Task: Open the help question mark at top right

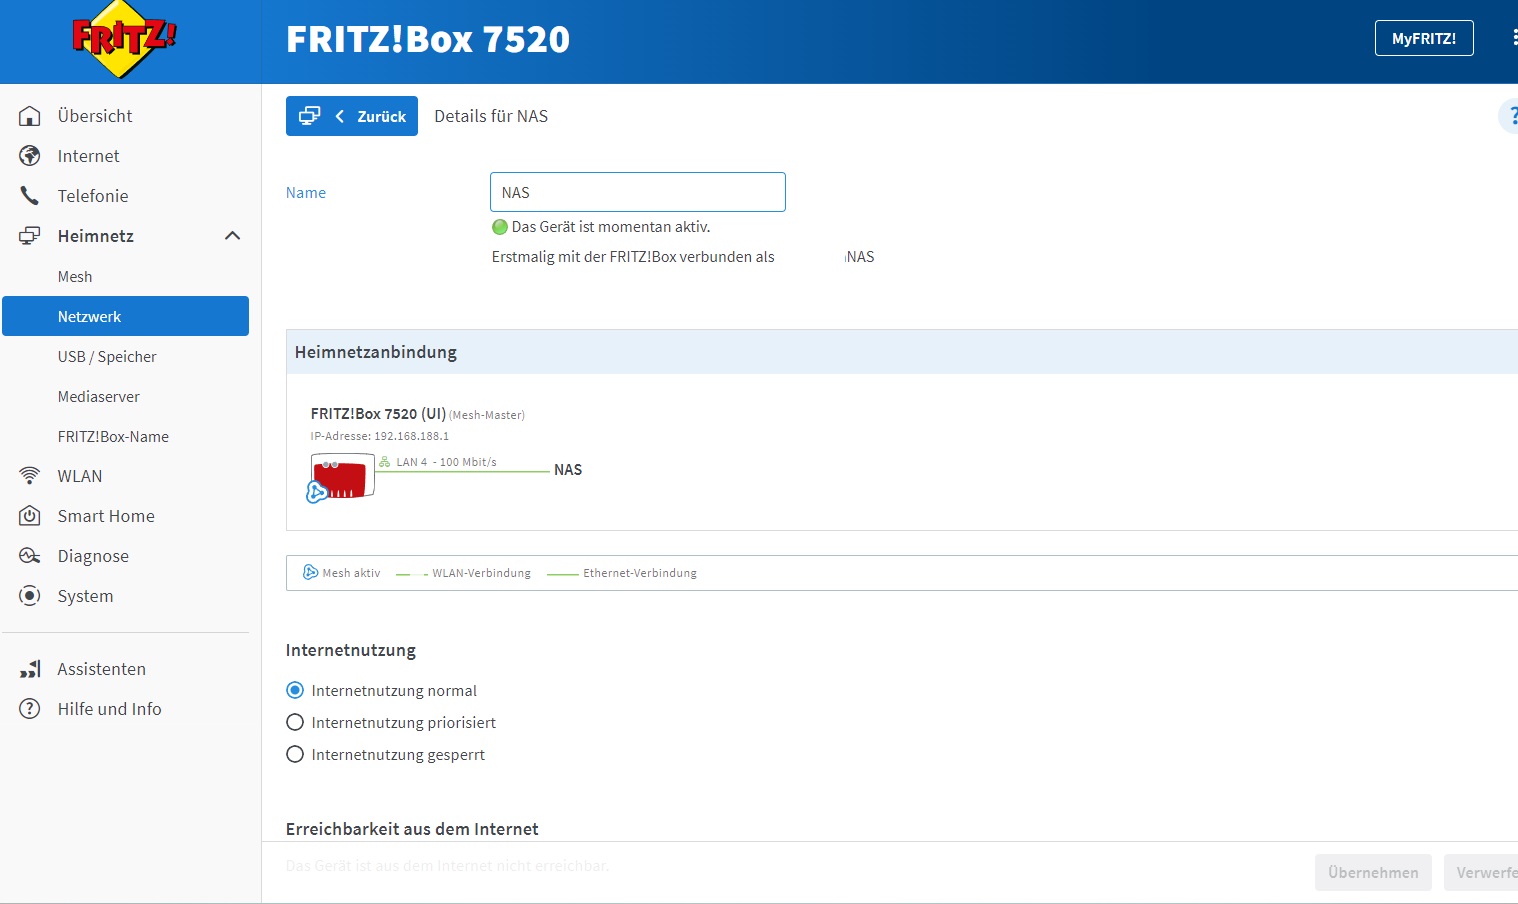Action: coord(1510,116)
